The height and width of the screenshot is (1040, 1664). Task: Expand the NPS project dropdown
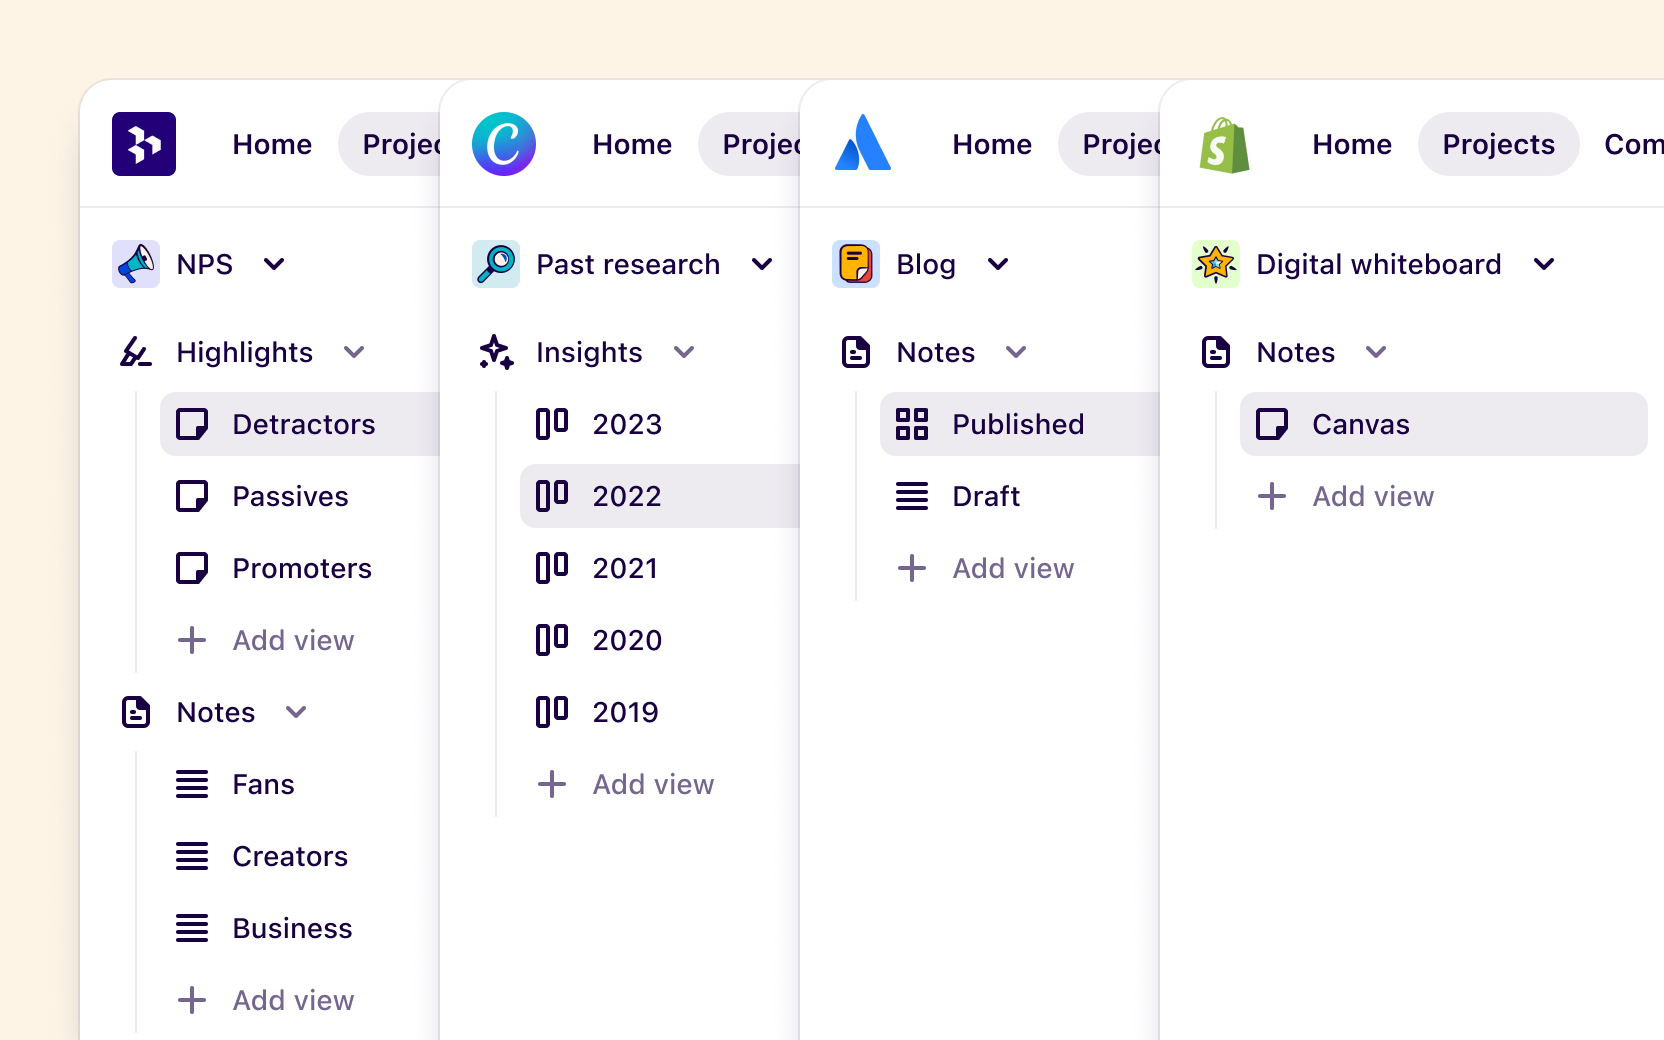(x=274, y=264)
